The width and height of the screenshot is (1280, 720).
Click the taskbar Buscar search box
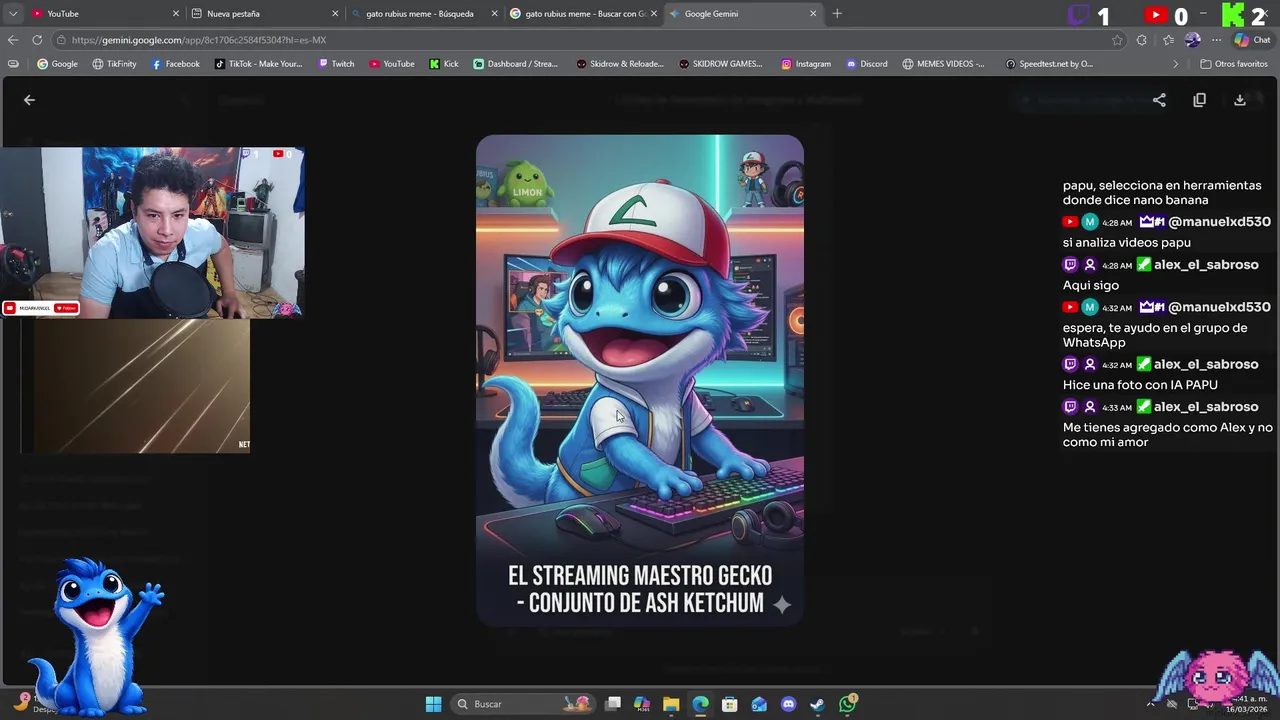(x=522, y=704)
